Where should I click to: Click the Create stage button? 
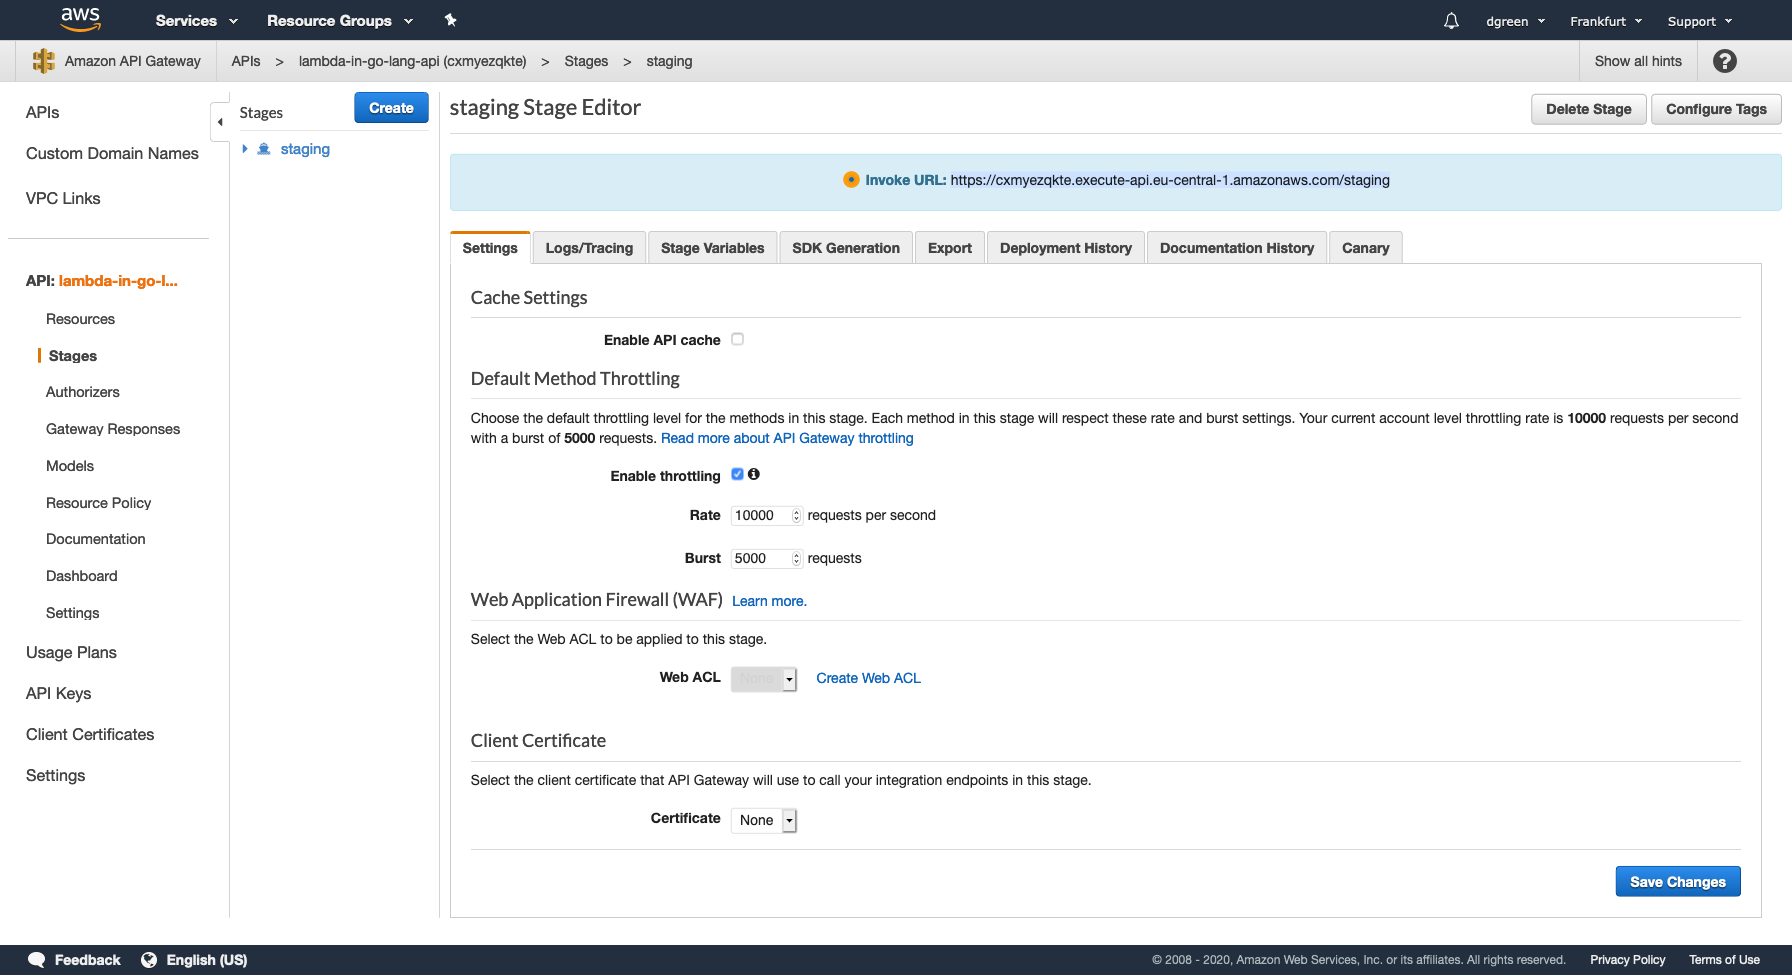[391, 108]
